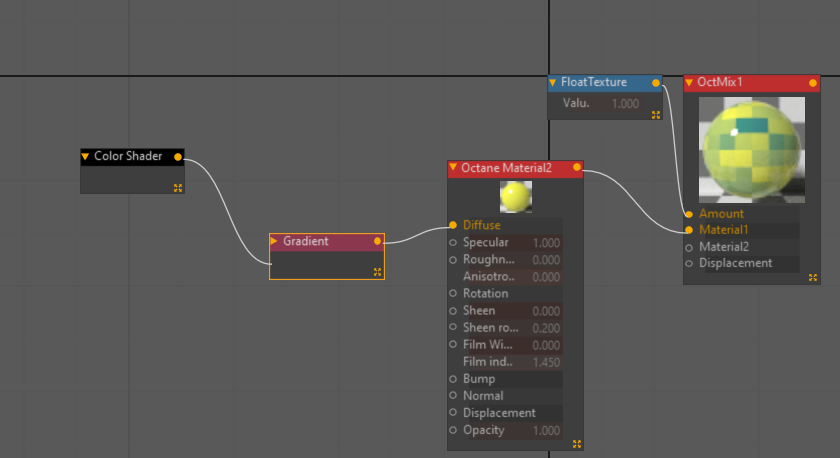Image resolution: width=840 pixels, height=458 pixels.
Task: Collapse the FloatTexture node triangle
Action: (x=552, y=82)
